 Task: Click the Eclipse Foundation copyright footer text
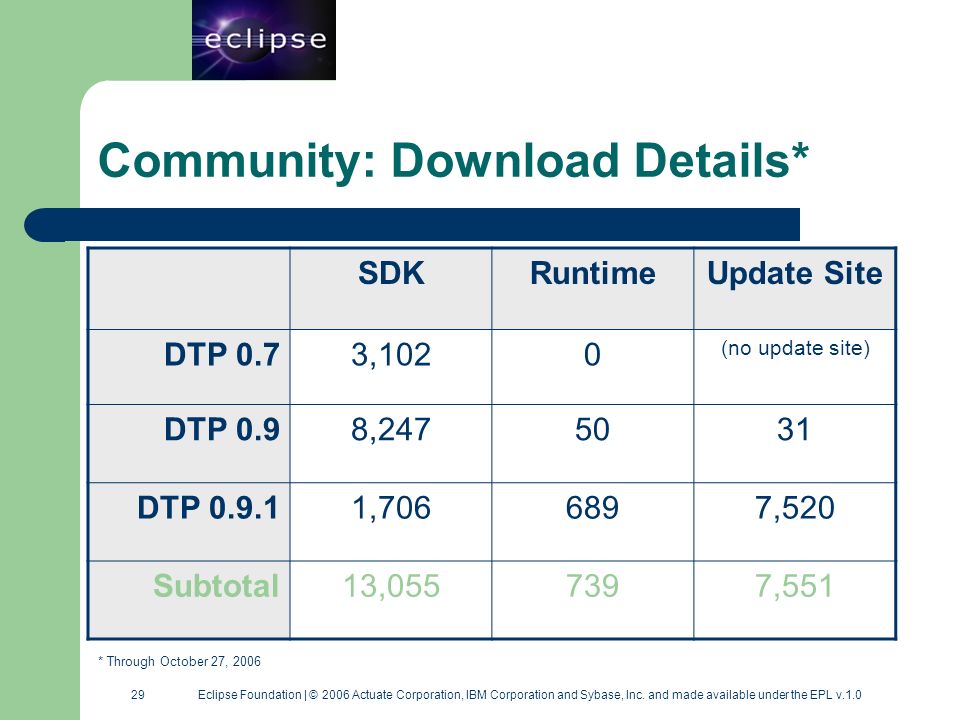click(x=530, y=695)
